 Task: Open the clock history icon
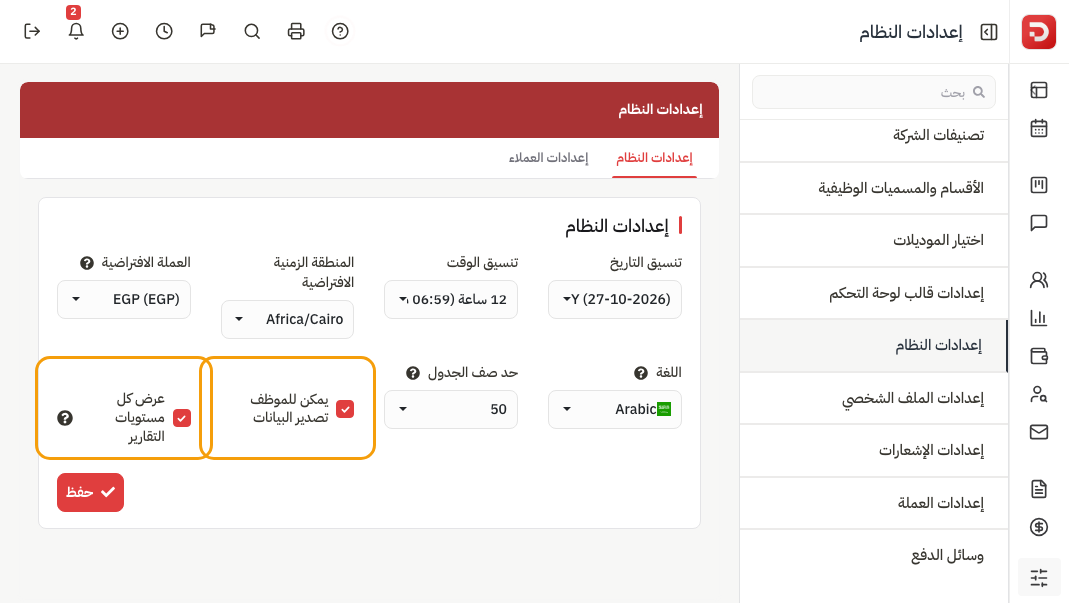coord(164,31)
